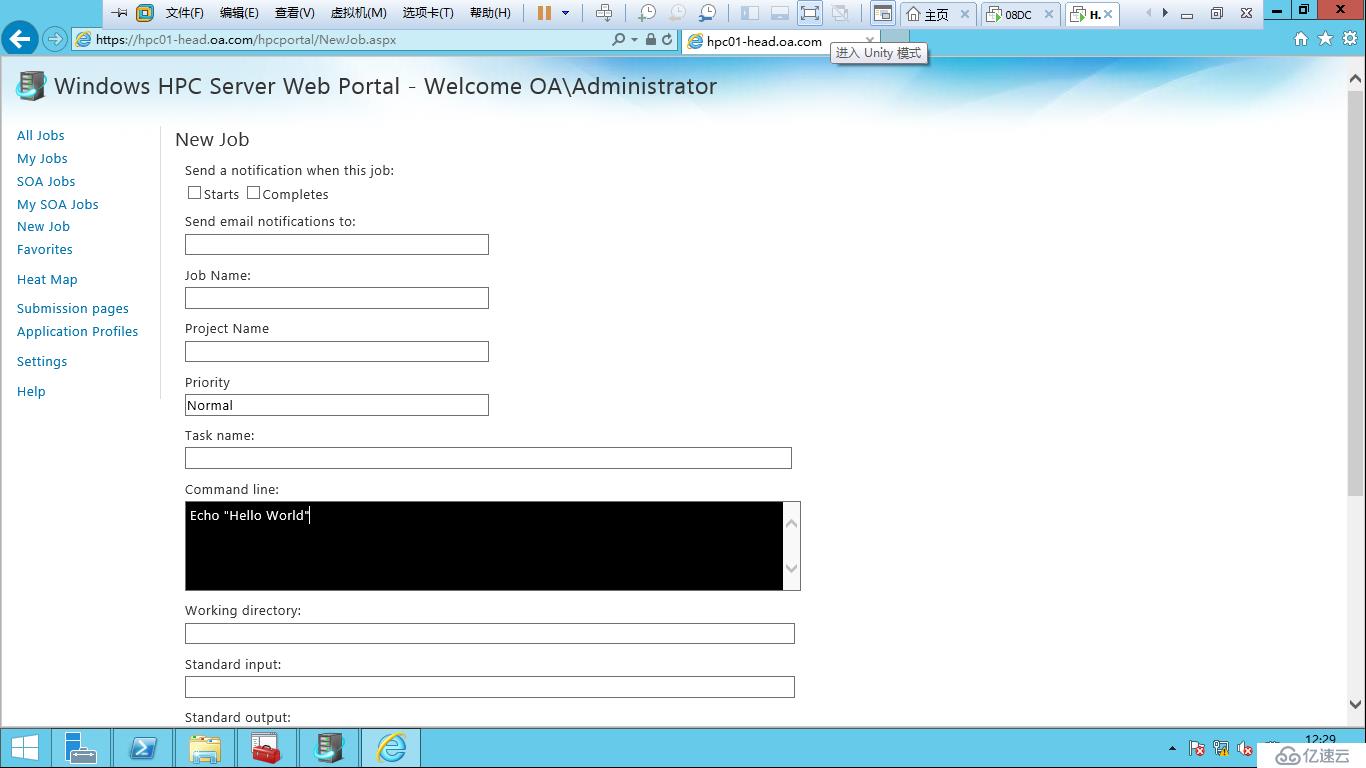Open the 查看(V) menu
The width and height of the screenshot is (1366, 768).
pyautogui.click(x=294, y=13)
